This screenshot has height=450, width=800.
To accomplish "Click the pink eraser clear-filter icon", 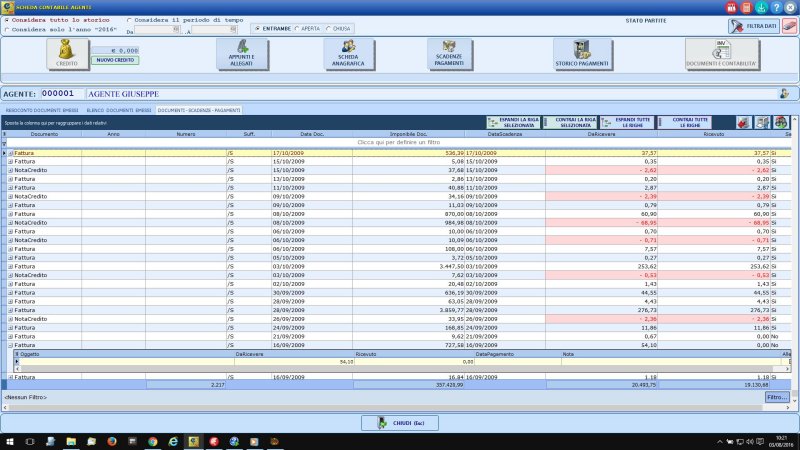I will pyautogui.click(x=790, y=26).
